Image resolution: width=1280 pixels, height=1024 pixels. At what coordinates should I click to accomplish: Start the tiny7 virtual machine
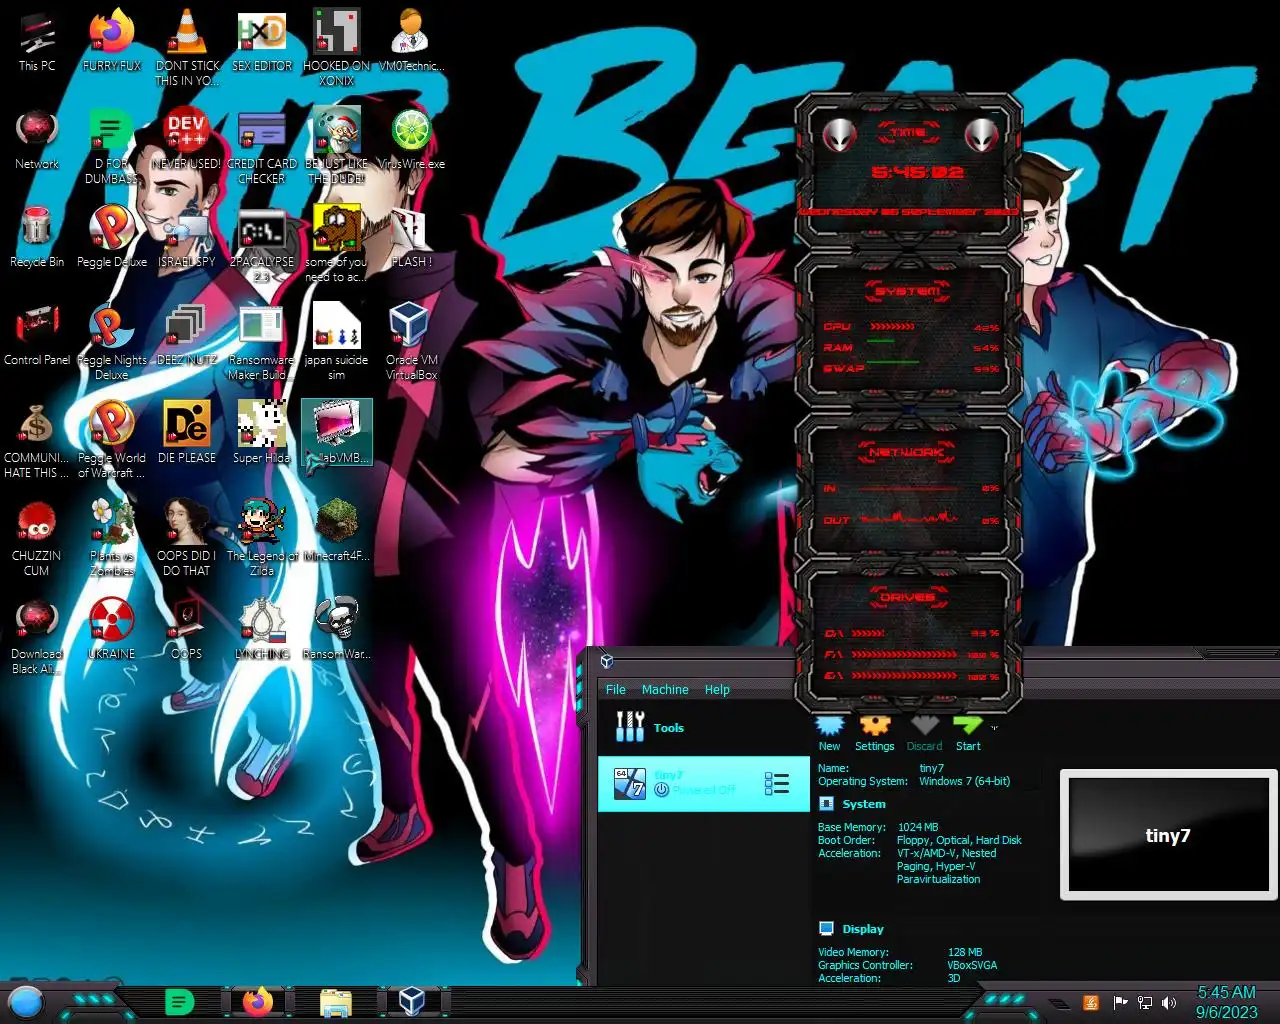[968, 733]
